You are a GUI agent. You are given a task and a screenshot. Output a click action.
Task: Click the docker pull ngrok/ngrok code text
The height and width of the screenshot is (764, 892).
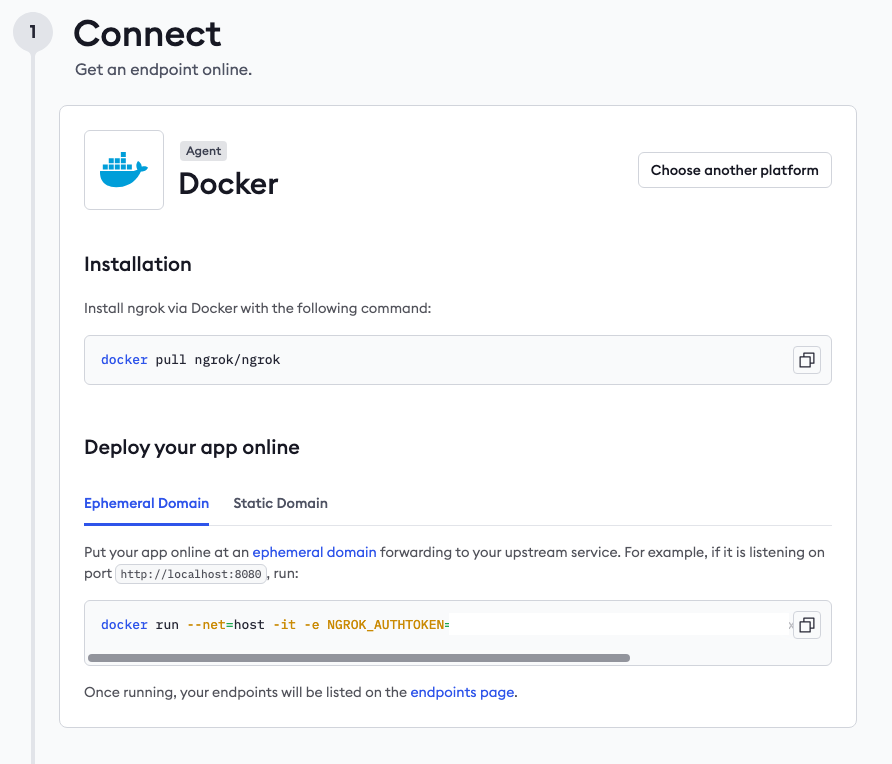(191, 360)
